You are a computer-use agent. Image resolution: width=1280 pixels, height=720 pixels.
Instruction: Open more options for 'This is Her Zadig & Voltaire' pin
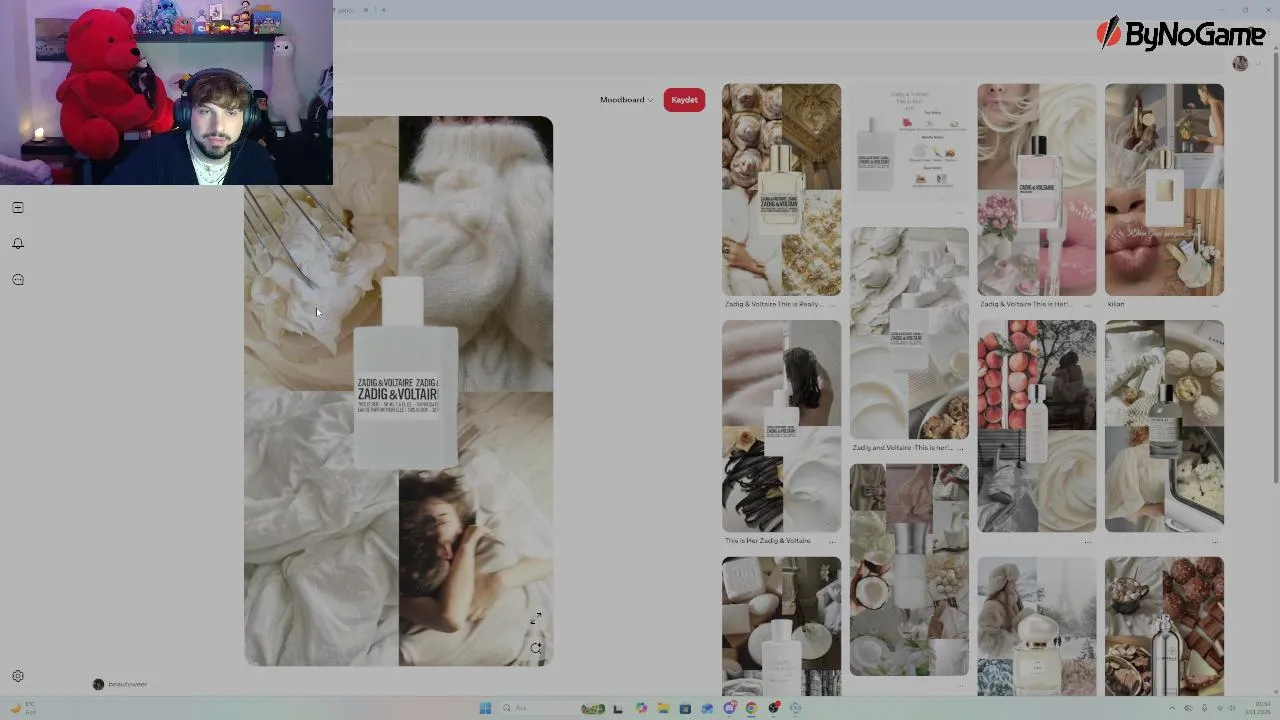pos(832,541)
